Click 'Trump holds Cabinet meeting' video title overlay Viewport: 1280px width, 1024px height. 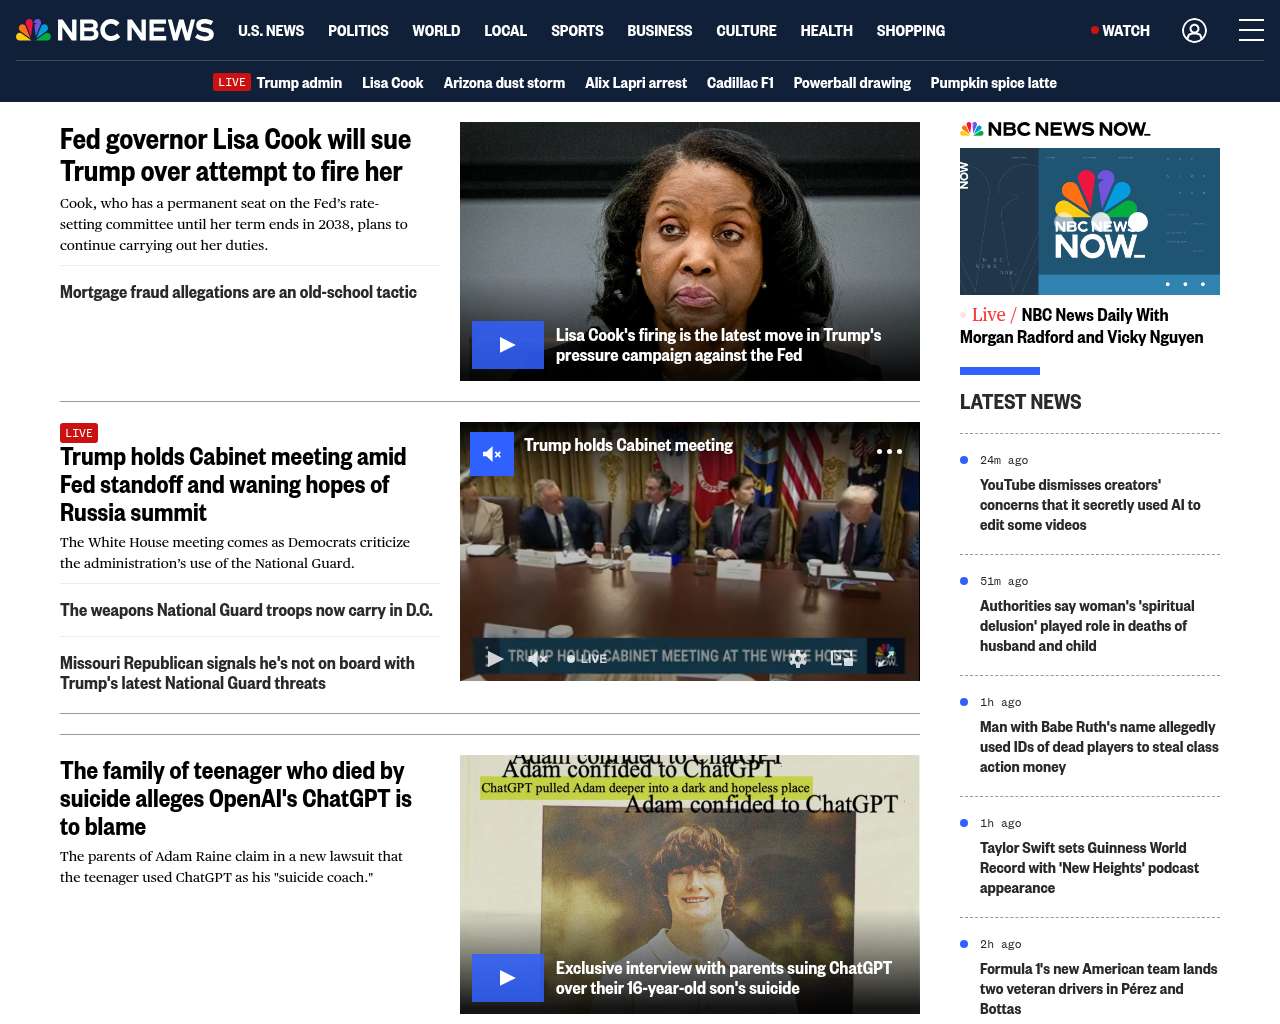pos(628,445)
